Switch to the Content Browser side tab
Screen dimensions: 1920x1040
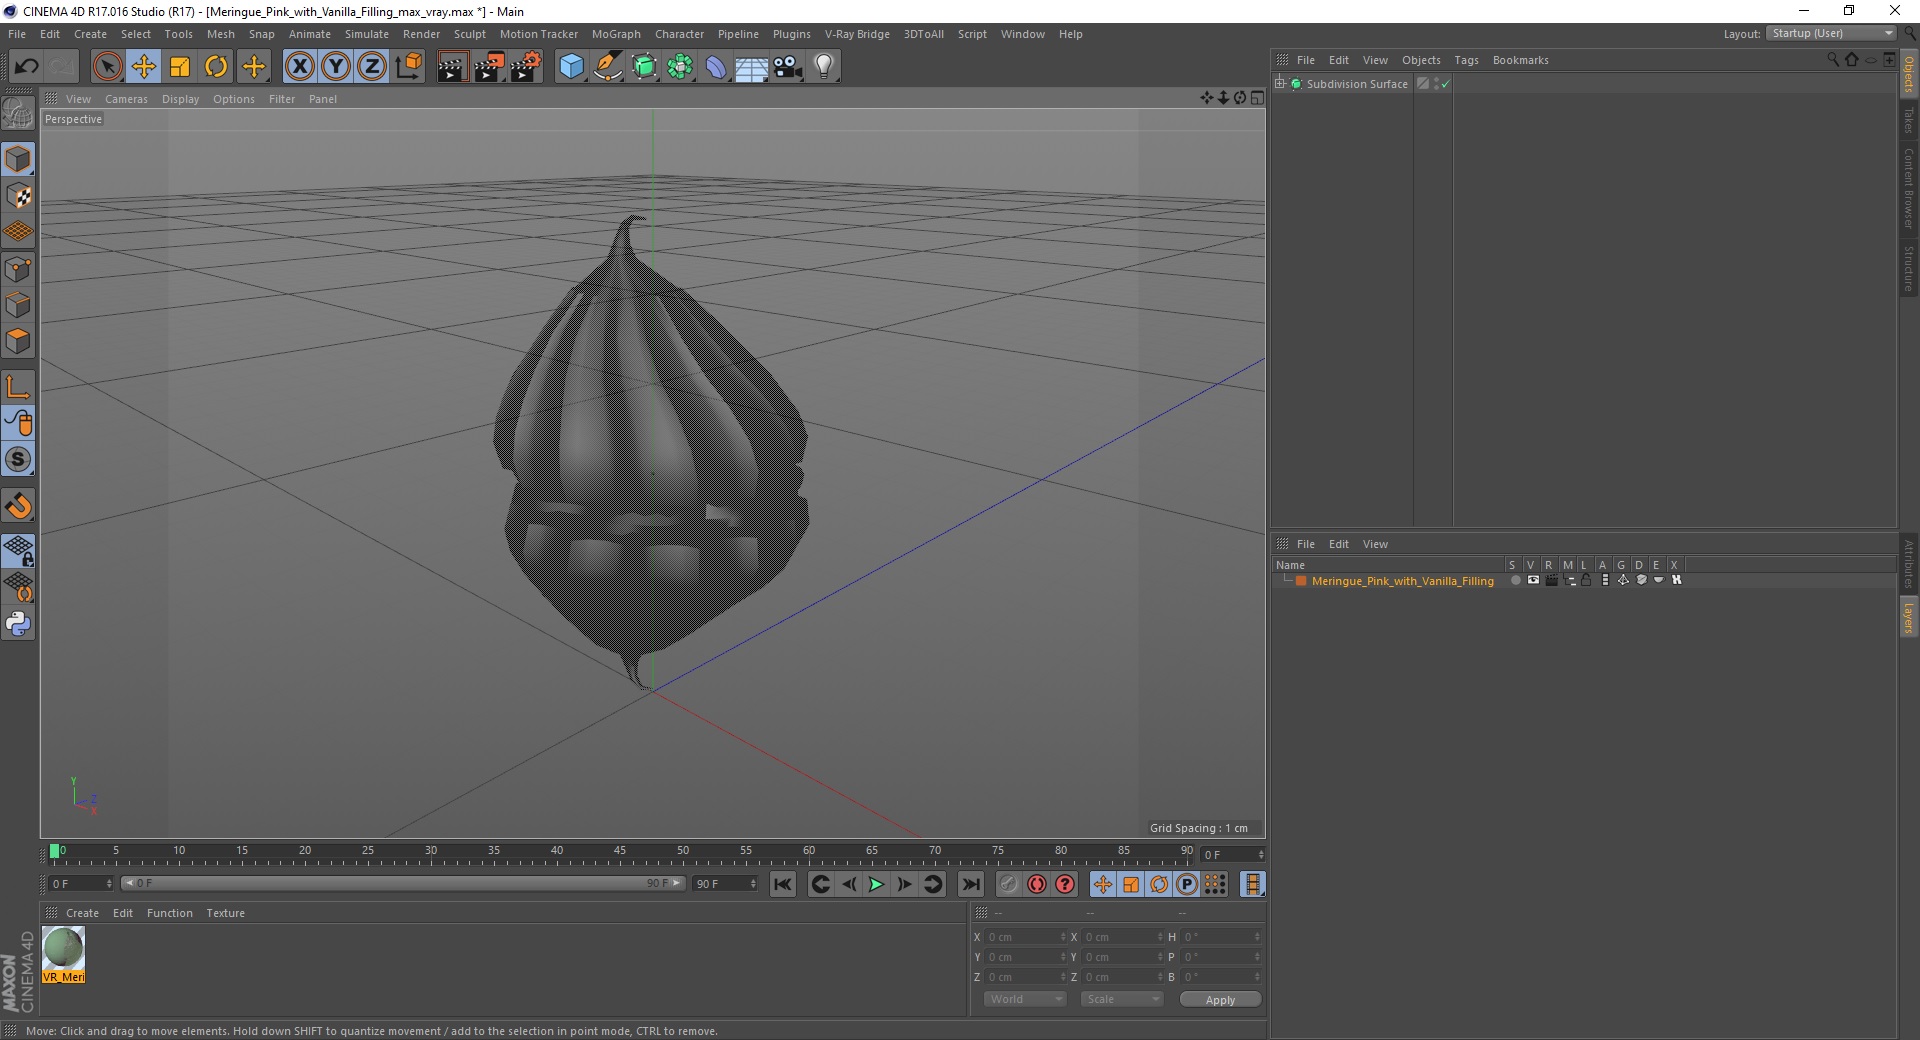coord(1908,188)
